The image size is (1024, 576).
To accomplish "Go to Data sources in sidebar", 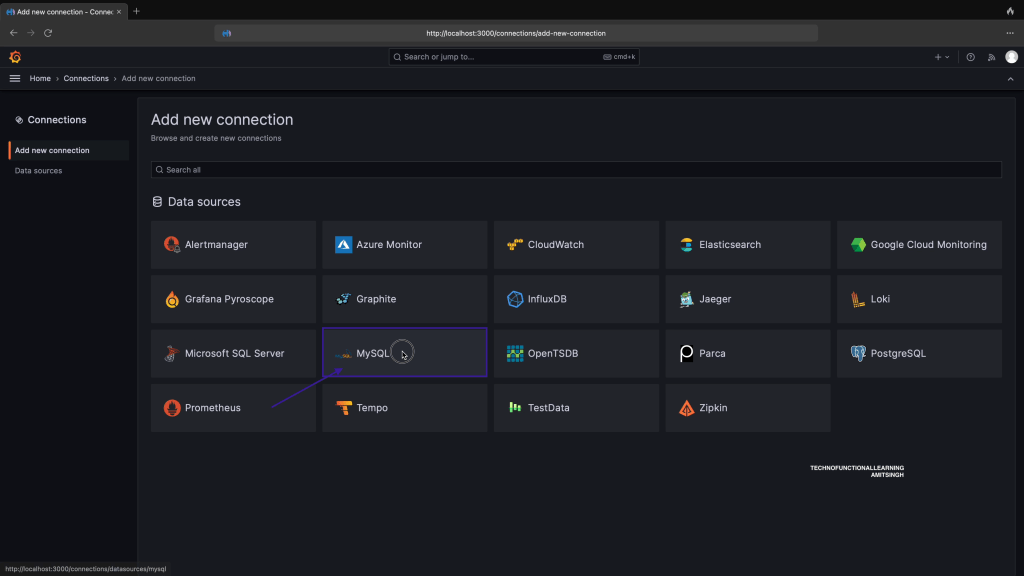I will point(39,171).
